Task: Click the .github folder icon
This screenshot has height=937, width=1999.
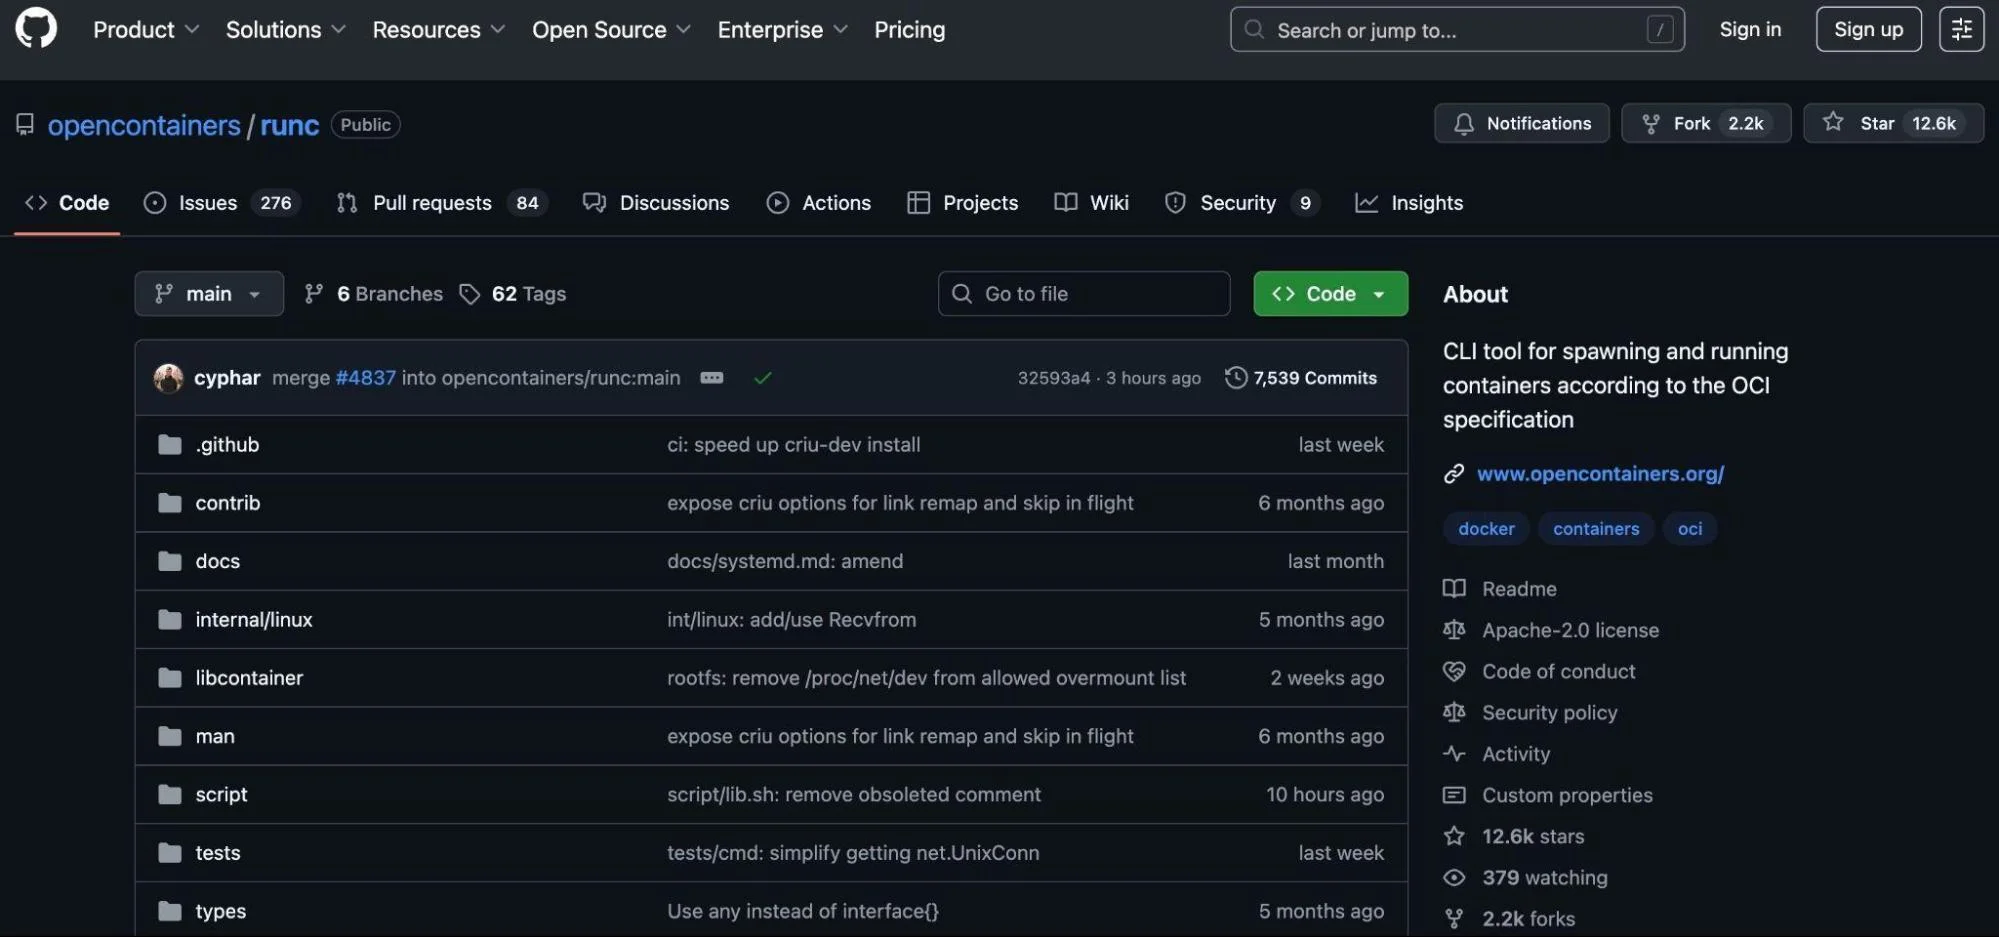Action: click(170, 444)
